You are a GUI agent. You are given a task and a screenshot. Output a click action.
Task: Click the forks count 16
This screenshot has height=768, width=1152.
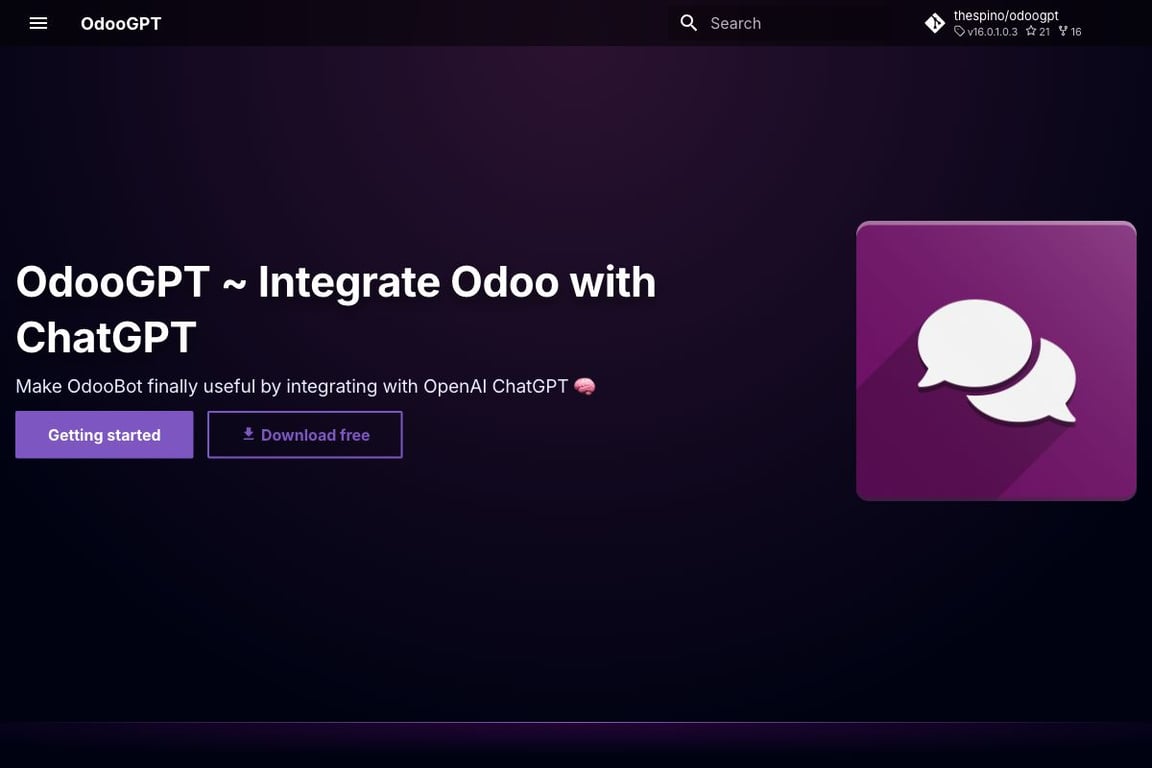(x=1070, y=32)
